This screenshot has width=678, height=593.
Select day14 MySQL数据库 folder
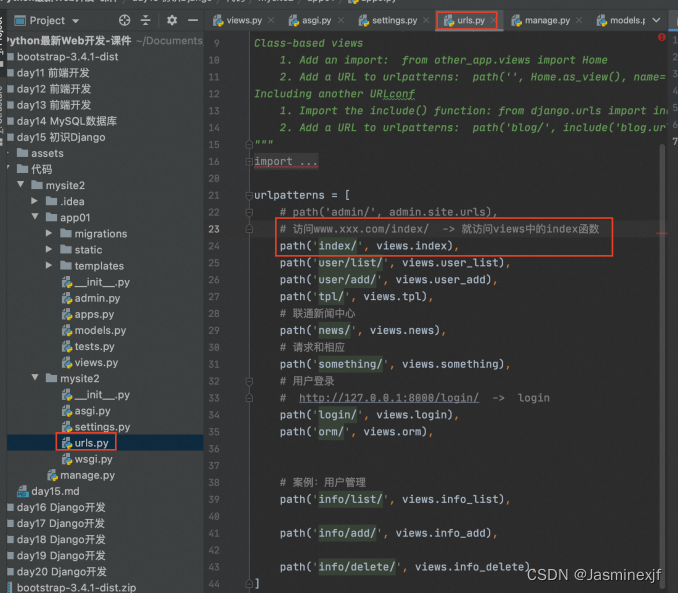click(62, 121)
